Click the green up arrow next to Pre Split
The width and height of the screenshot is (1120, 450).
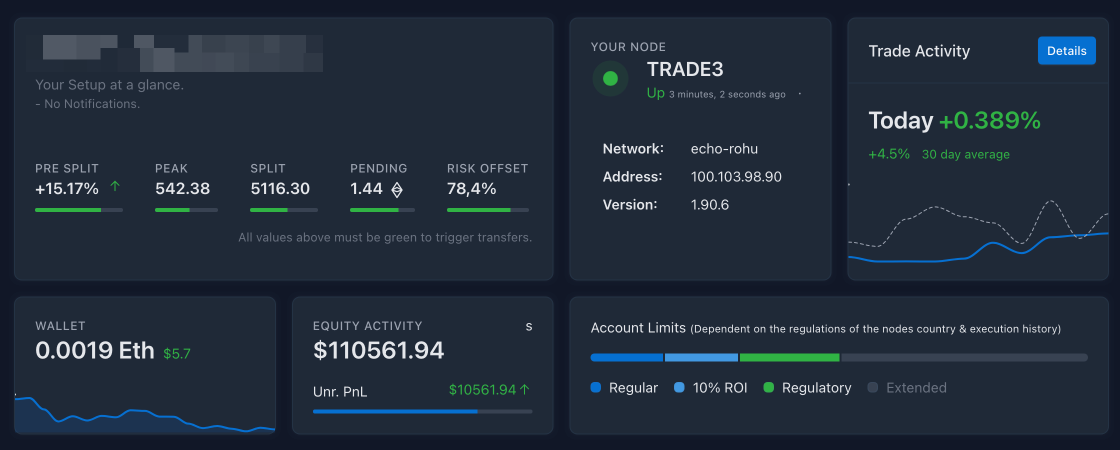click(115, 187)
